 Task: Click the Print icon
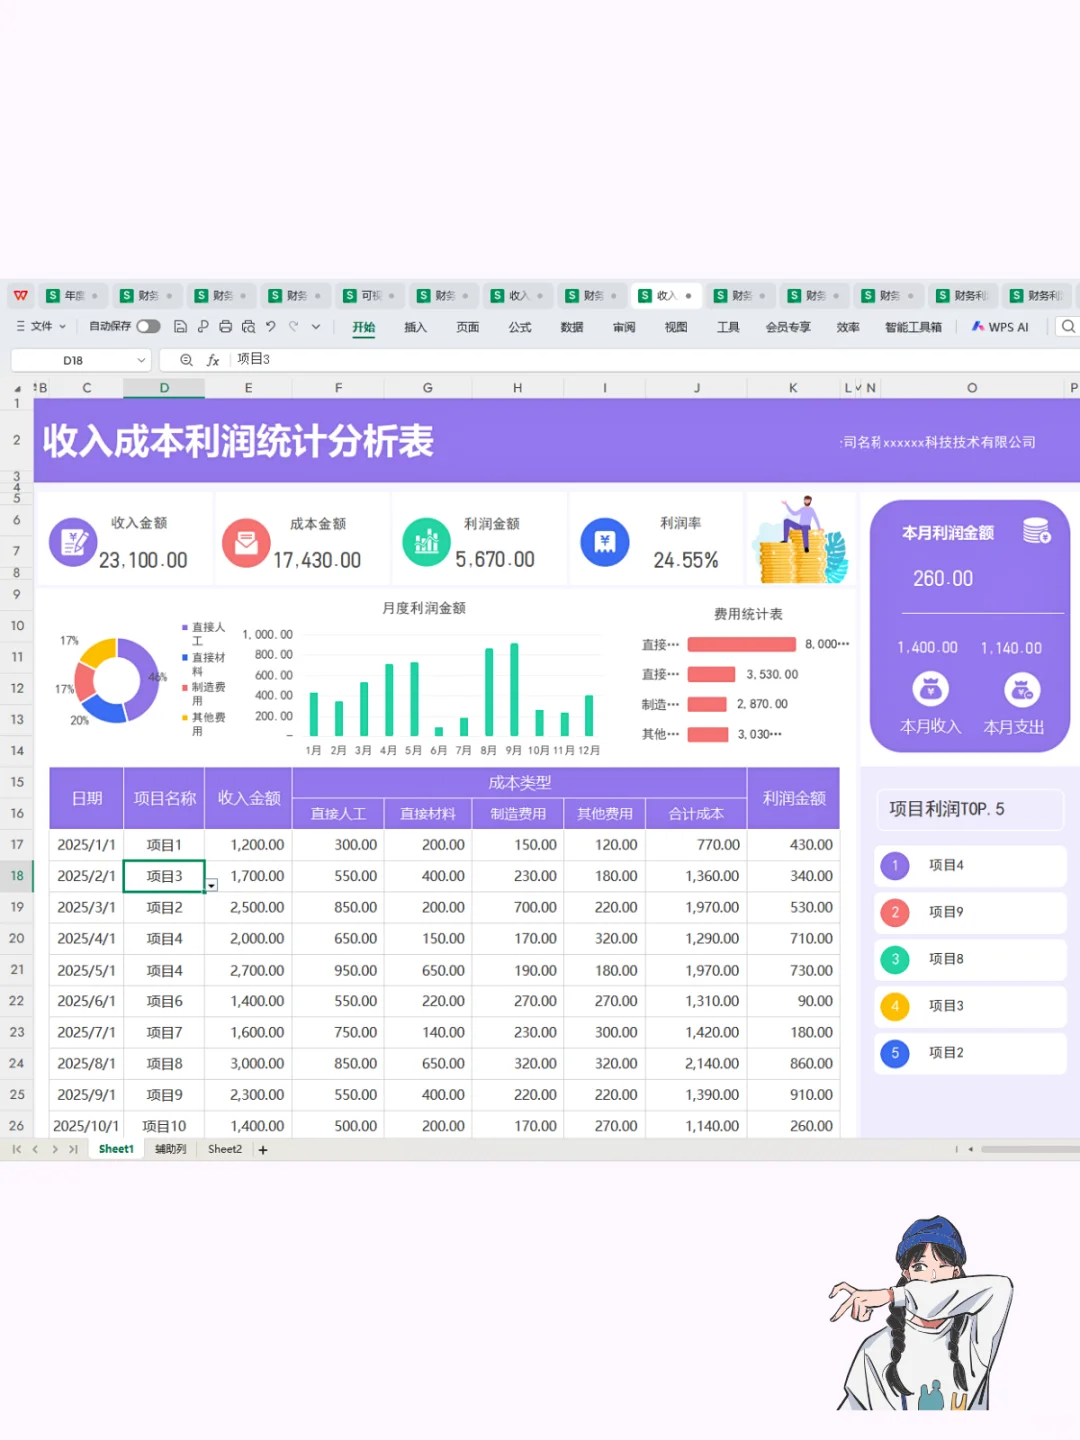tap(227, 326)
